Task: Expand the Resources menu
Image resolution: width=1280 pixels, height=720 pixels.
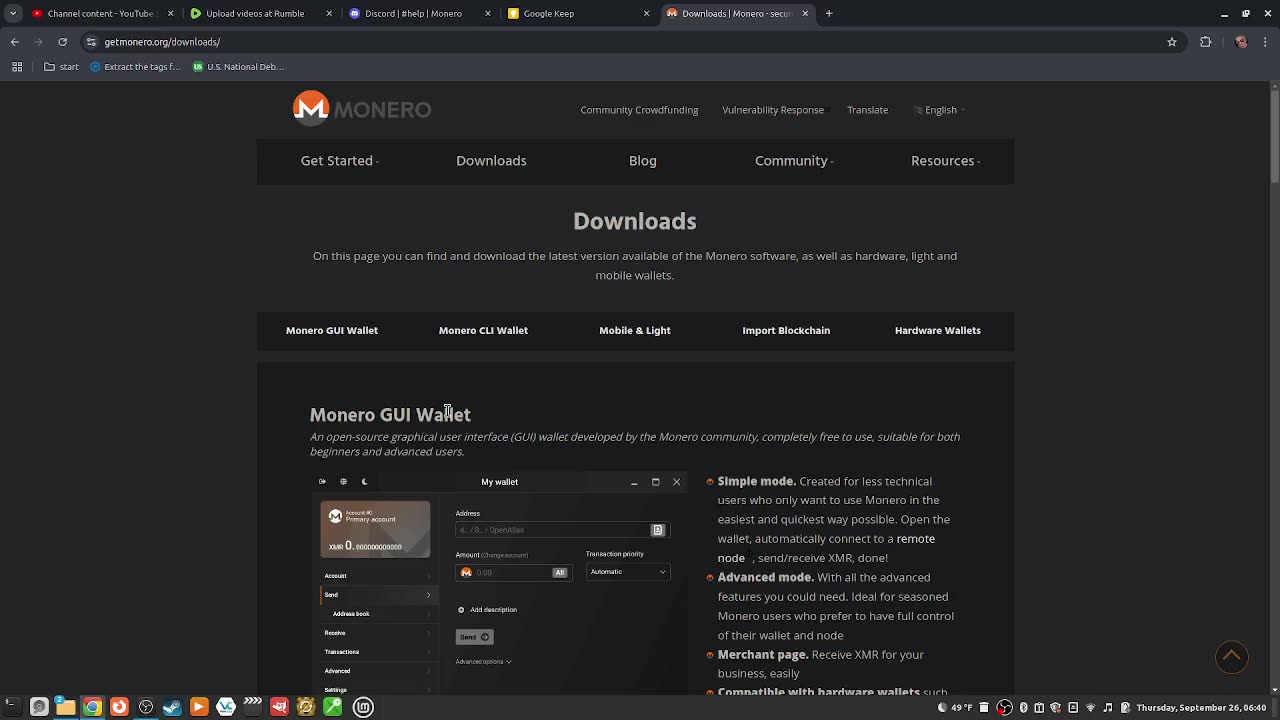Action: tap(945, 161)
